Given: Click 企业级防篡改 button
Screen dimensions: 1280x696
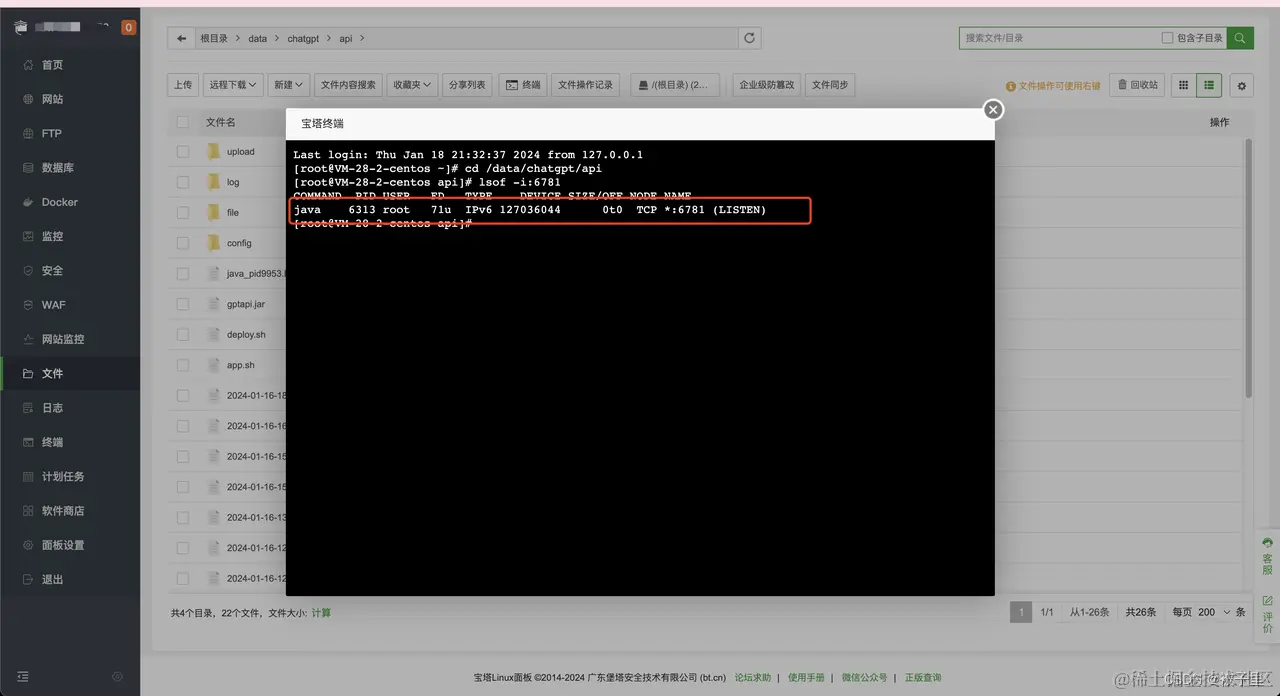Looking at the screenshot, I should tap(767, 85).
